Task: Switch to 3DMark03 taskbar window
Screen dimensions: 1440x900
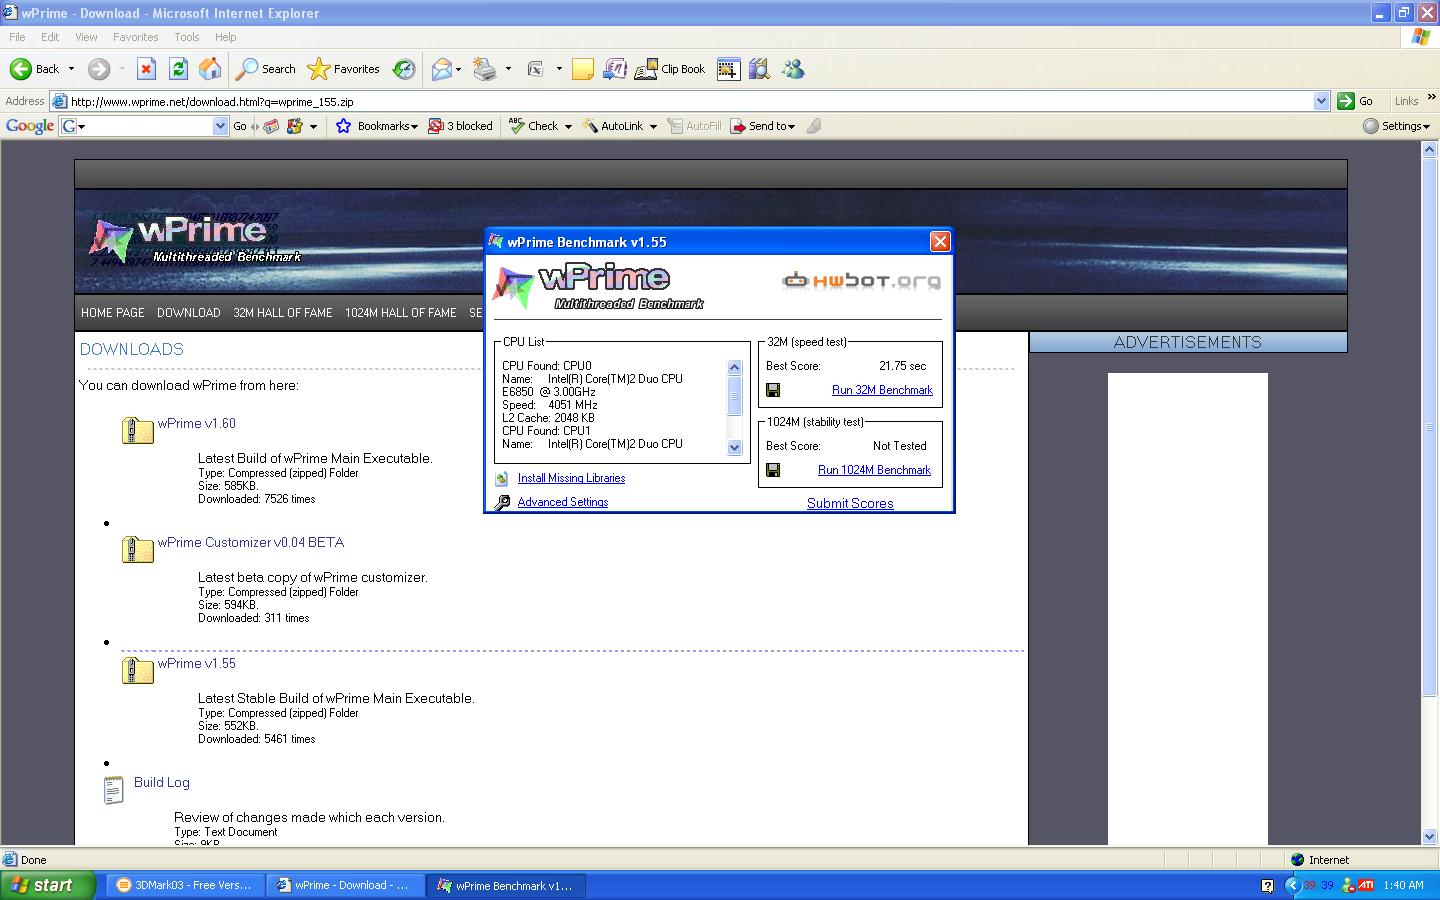Action: click(x=185, y=885)
